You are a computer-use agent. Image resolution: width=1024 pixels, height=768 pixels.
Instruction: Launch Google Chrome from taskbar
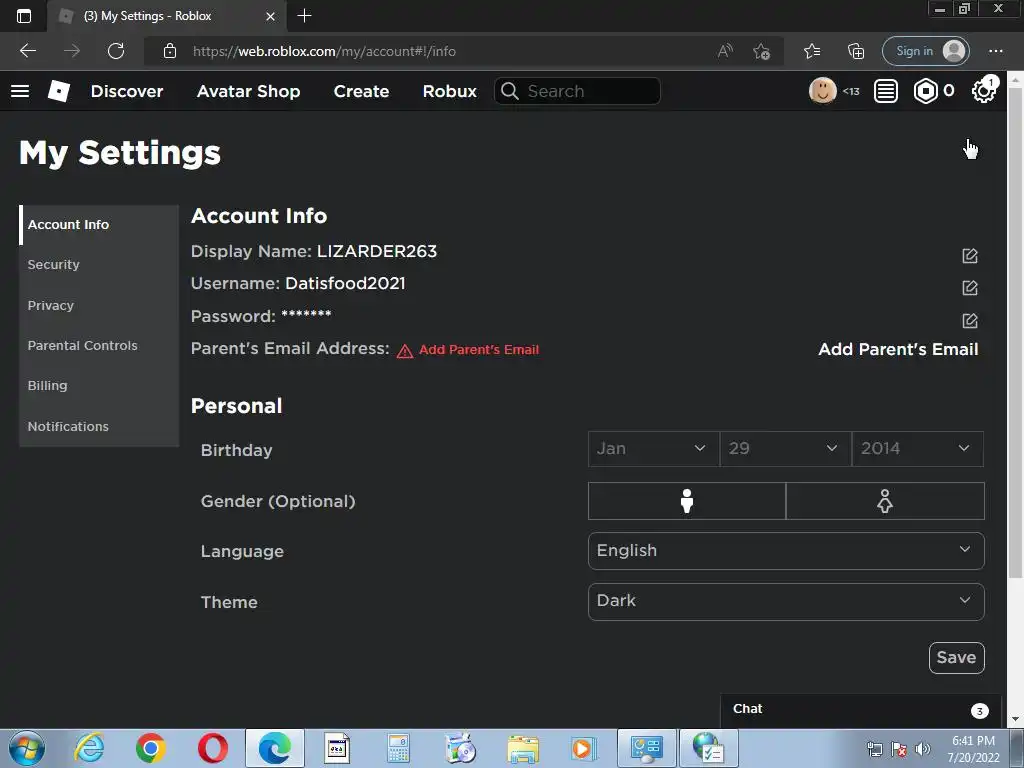[151, 748]
